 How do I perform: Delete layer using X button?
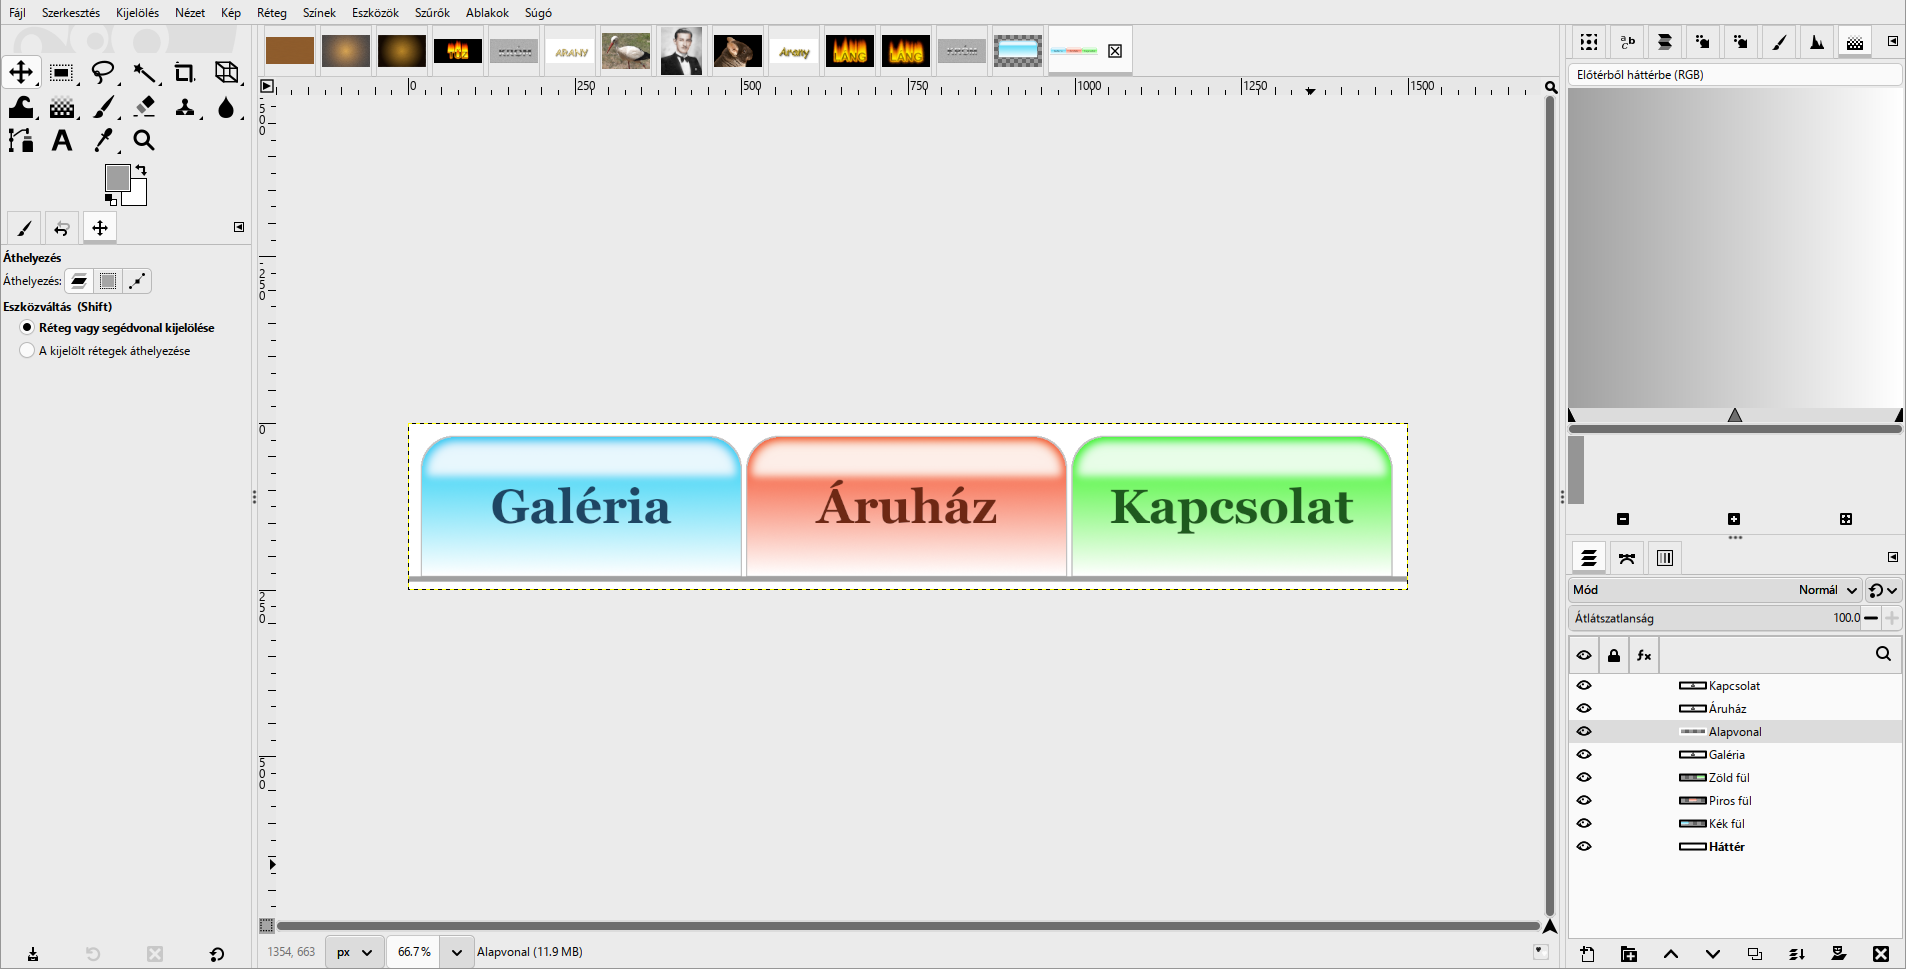click(x=1881, y=954)
